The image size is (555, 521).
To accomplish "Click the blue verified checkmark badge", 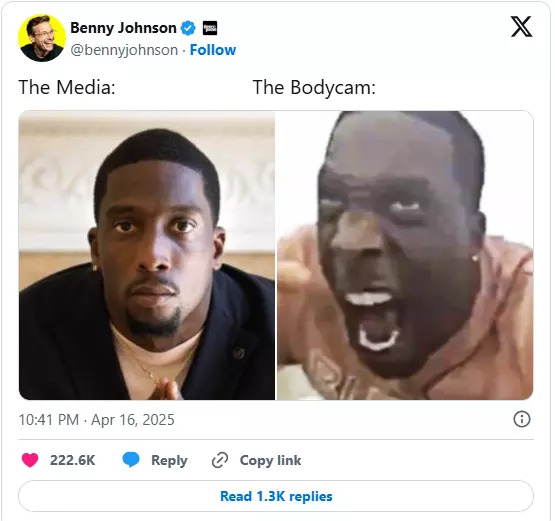I will click(188, 28).
